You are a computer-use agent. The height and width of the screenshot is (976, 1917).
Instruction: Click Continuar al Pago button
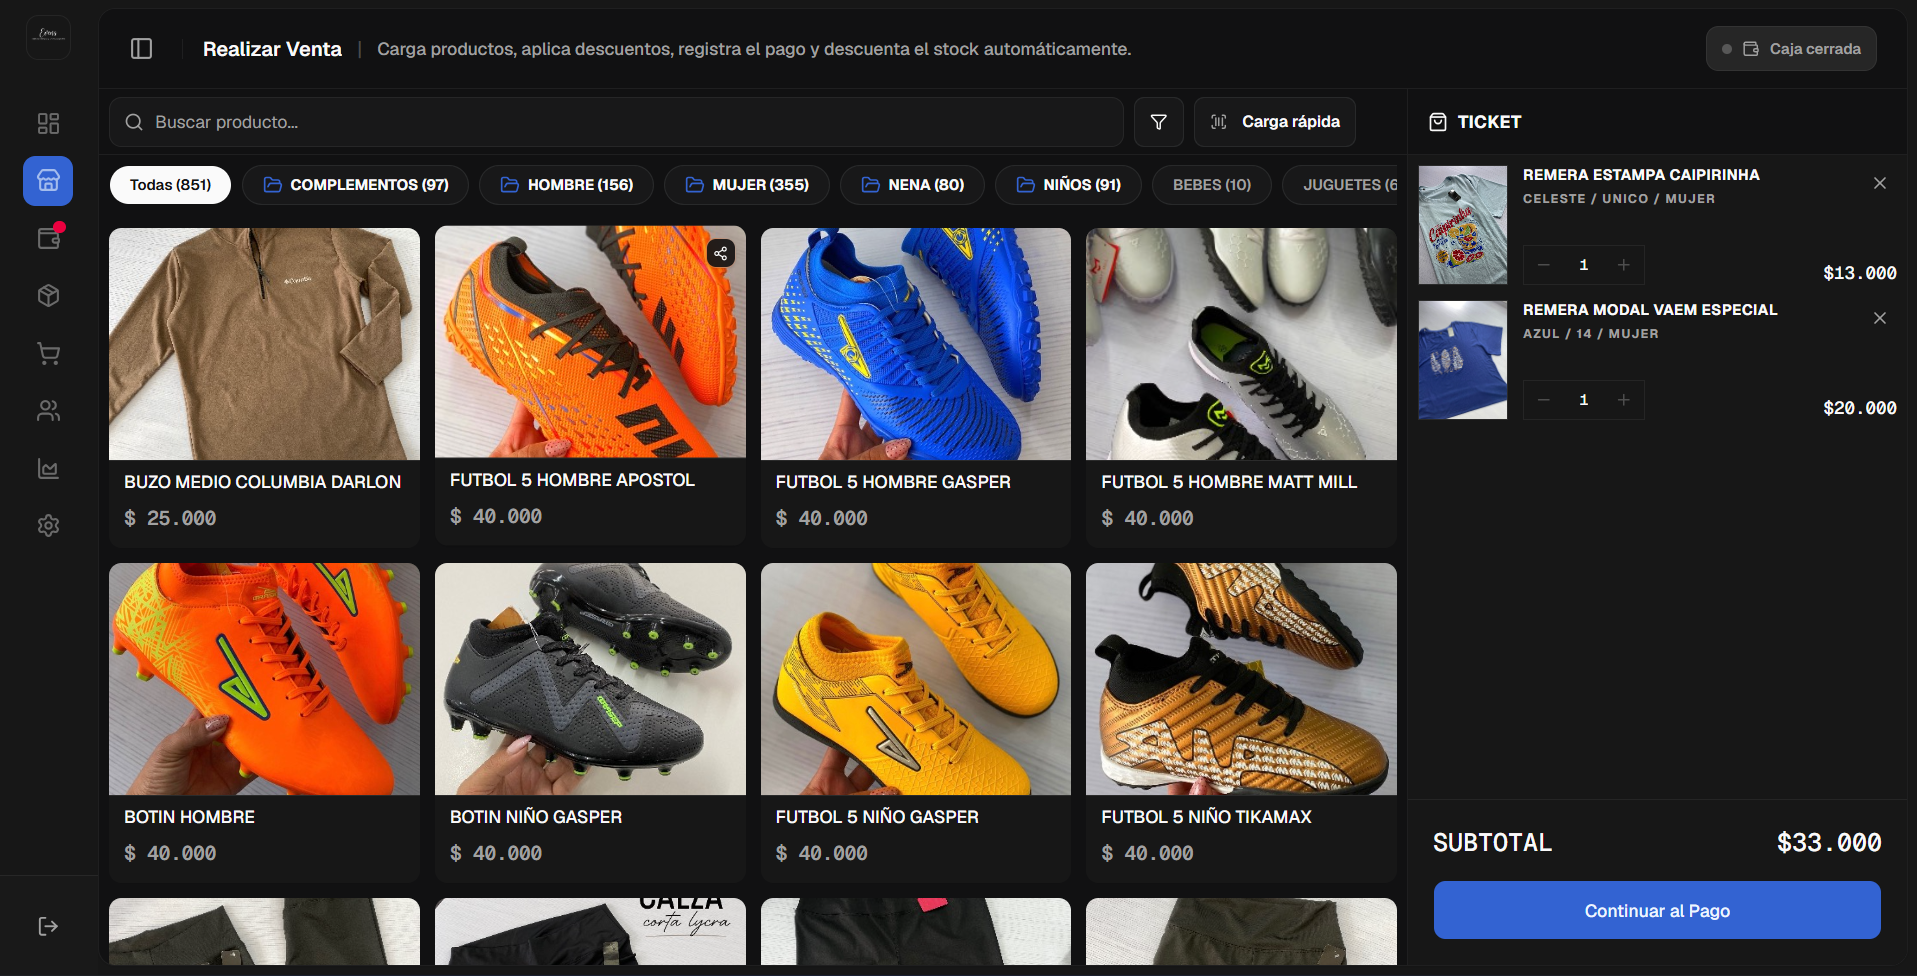[x=1657, y=910]
